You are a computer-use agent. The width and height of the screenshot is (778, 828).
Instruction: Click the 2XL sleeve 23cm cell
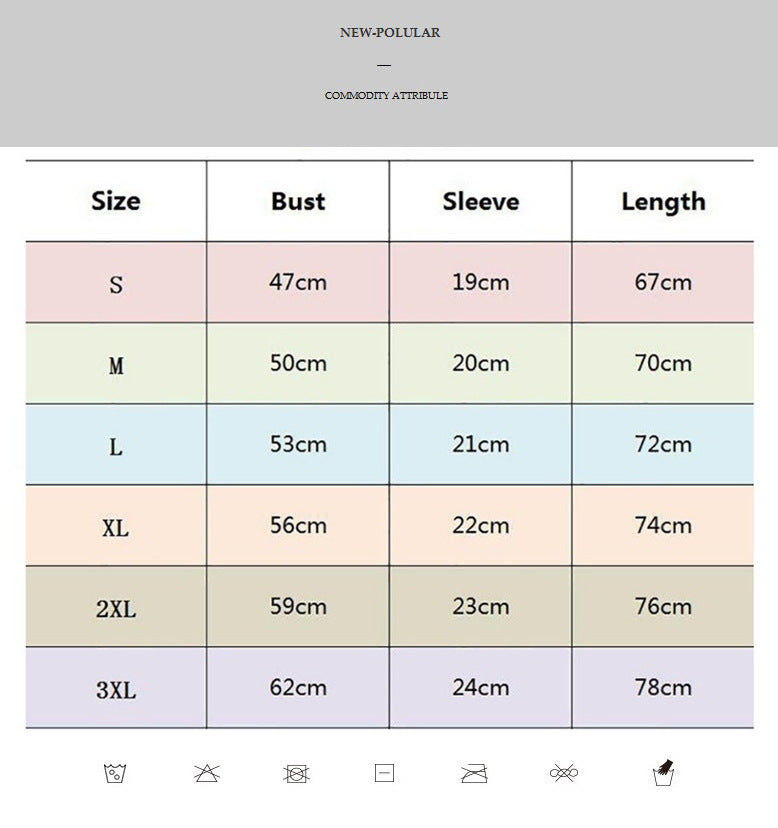[481, 606]
